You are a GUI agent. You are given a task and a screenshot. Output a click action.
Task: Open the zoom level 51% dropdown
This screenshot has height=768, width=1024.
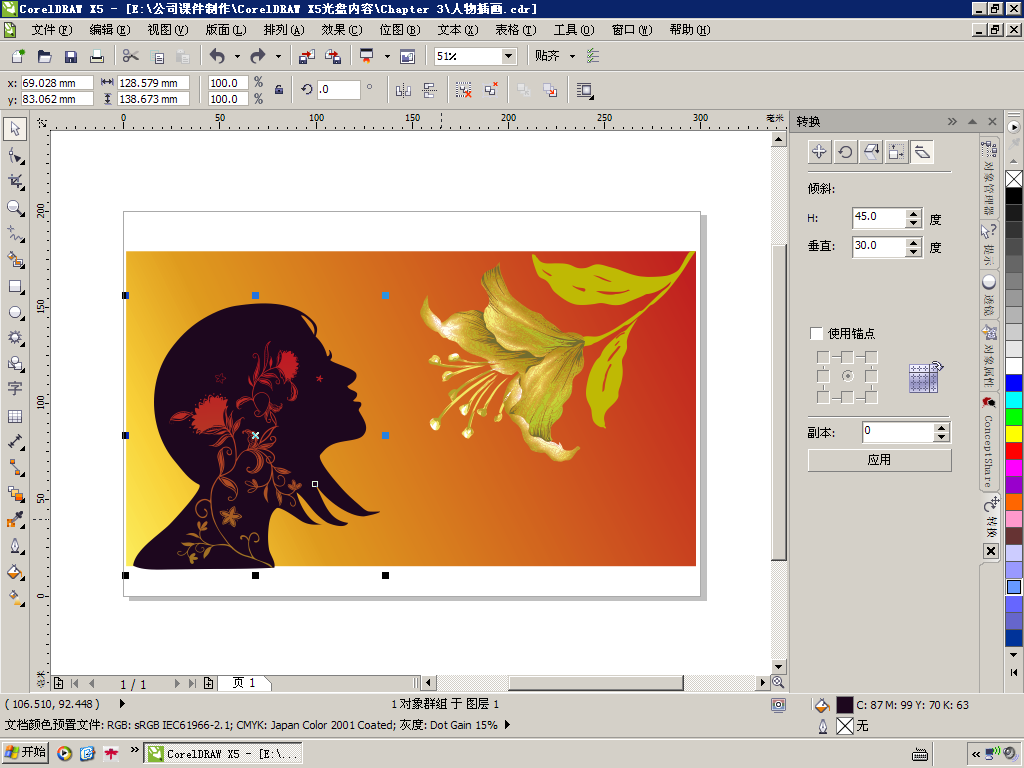tap(508, 57)
